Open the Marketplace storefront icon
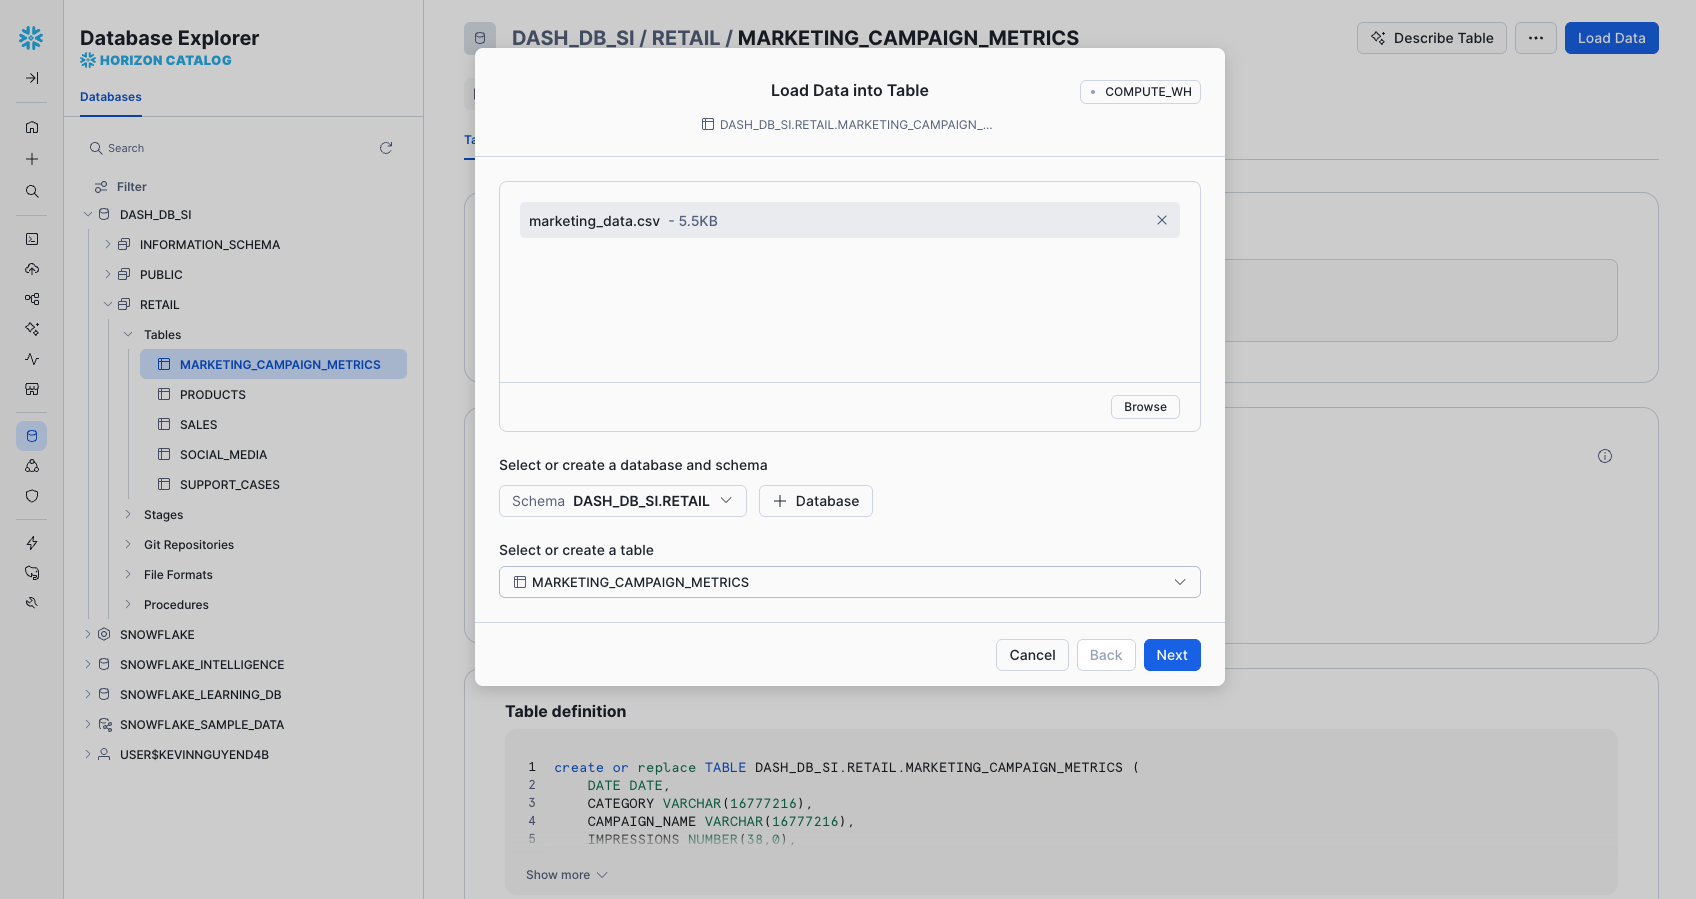1696x899 pixels. [x=32, y=389]
